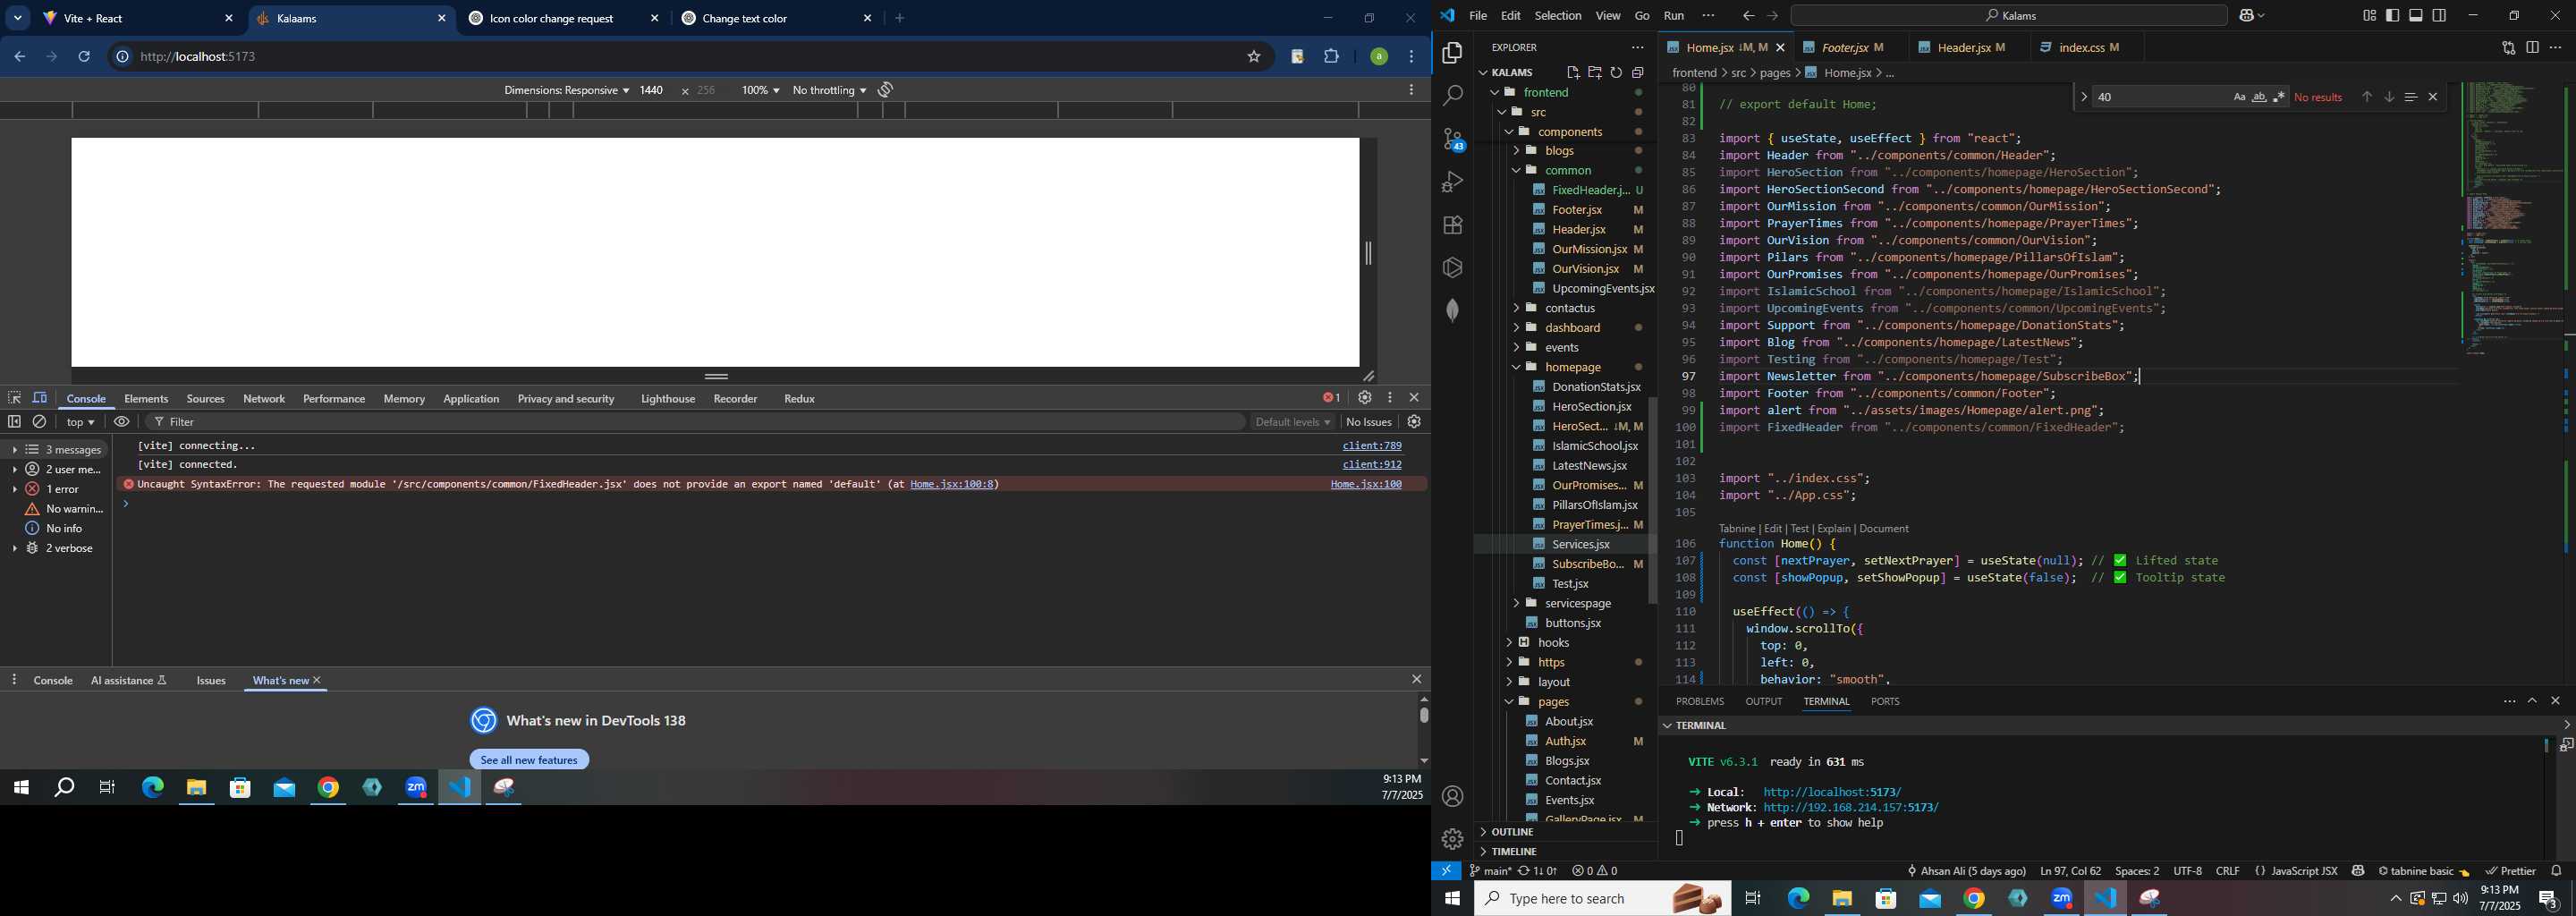Switch to PROBLEMS panel tab
2576x916 pixels.
1699,702
